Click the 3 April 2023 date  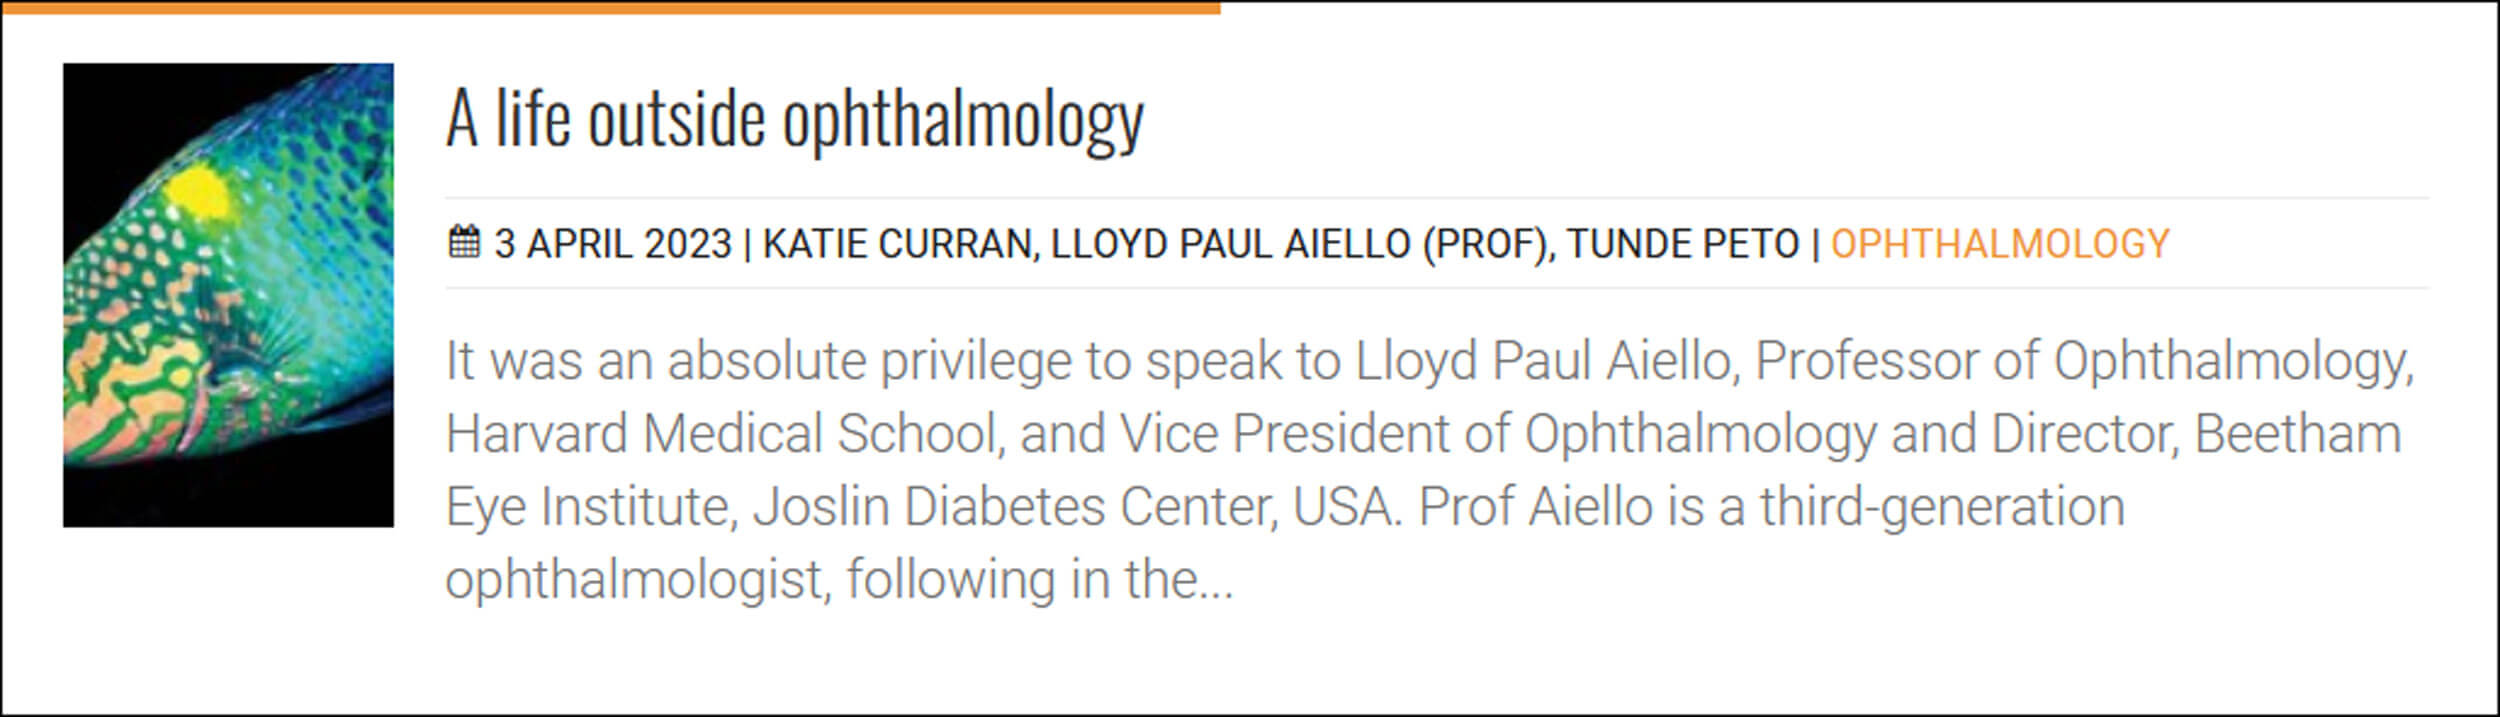(612, 244)
